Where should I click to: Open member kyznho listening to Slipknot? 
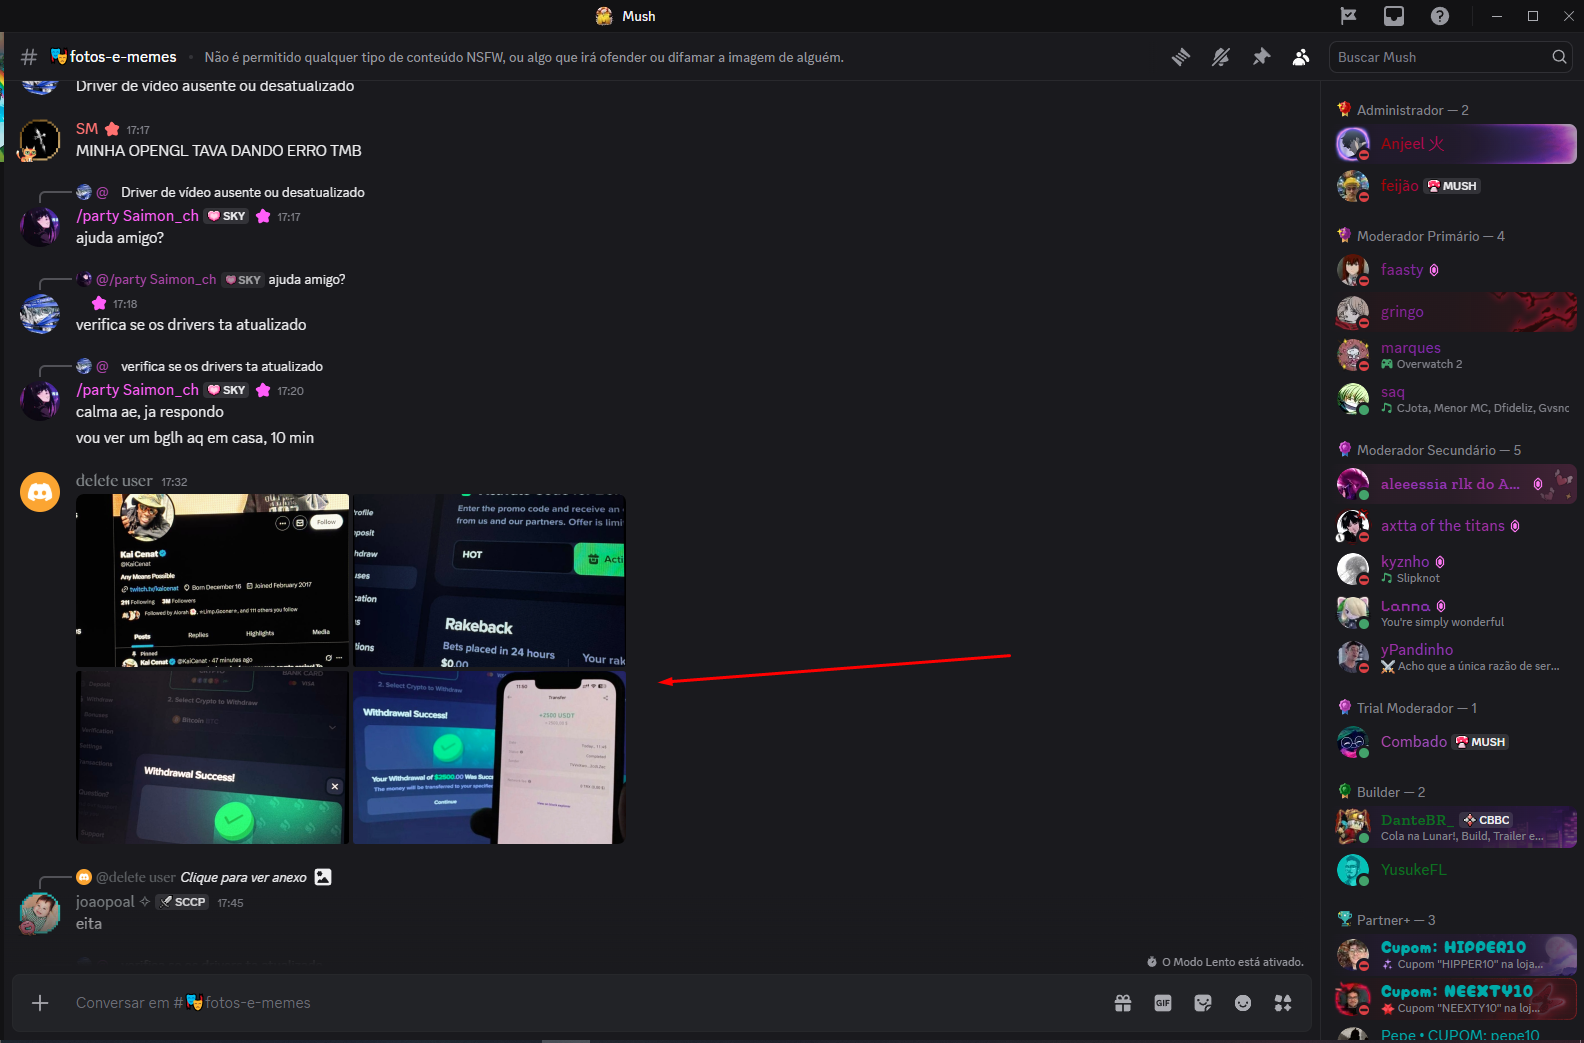[1456, 569]
